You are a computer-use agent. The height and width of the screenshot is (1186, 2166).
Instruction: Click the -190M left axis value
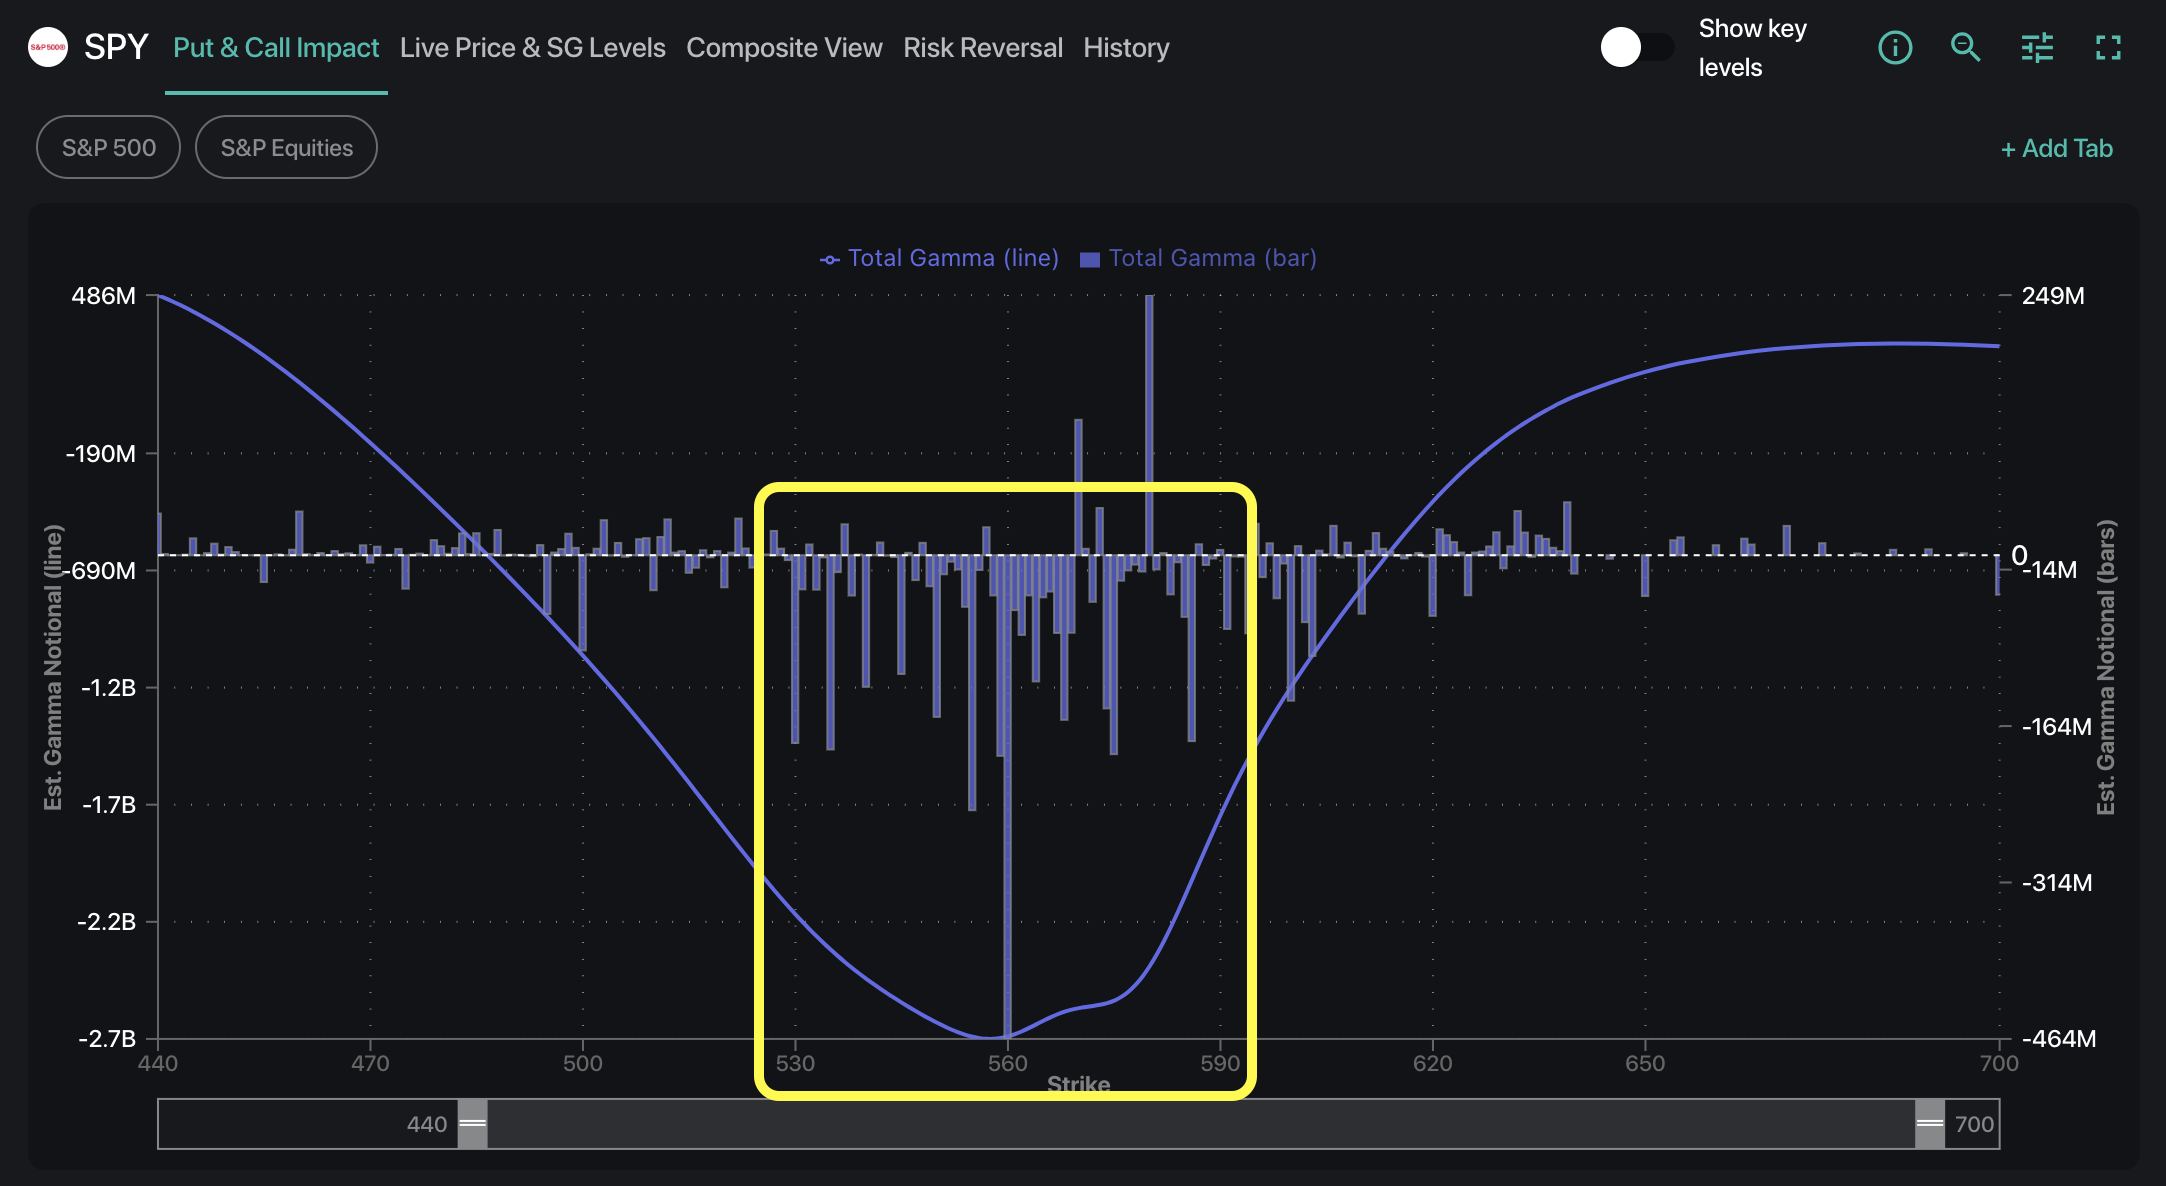click(x=101, y=454)
